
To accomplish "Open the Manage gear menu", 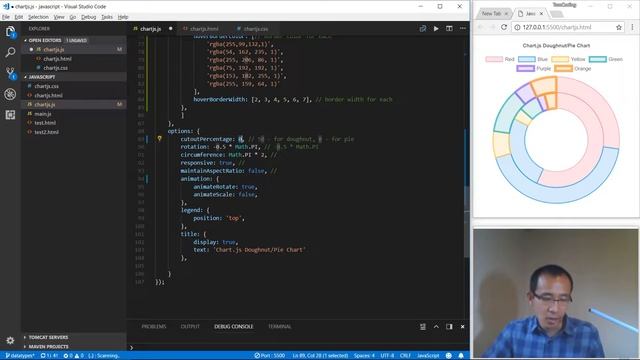I will (x=10, y=340).
